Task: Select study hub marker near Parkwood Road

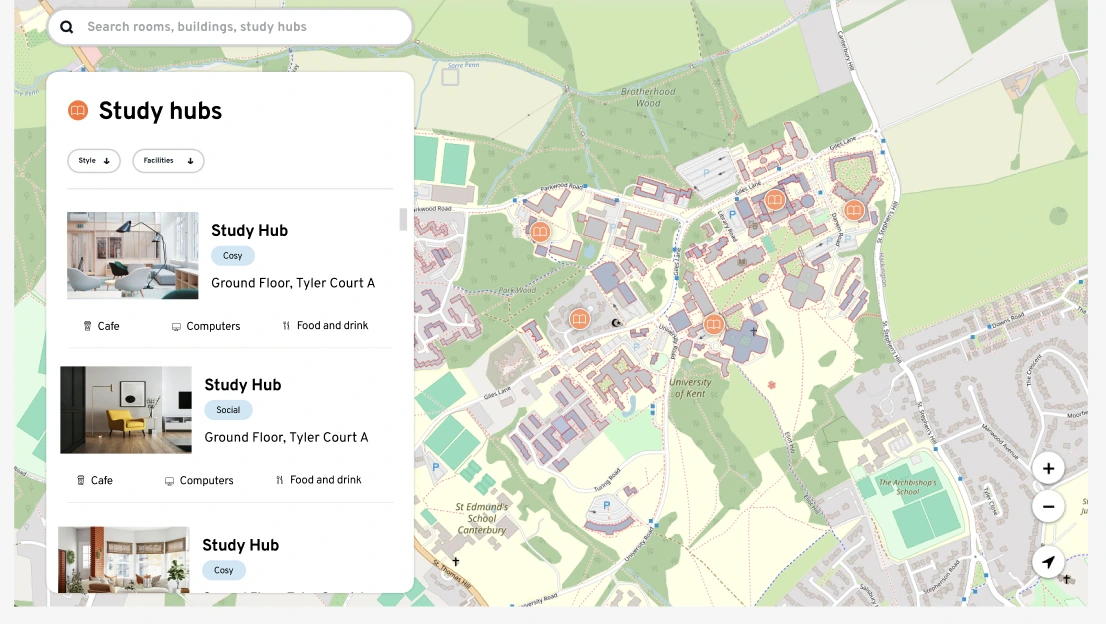Action: tap(540, 232)
